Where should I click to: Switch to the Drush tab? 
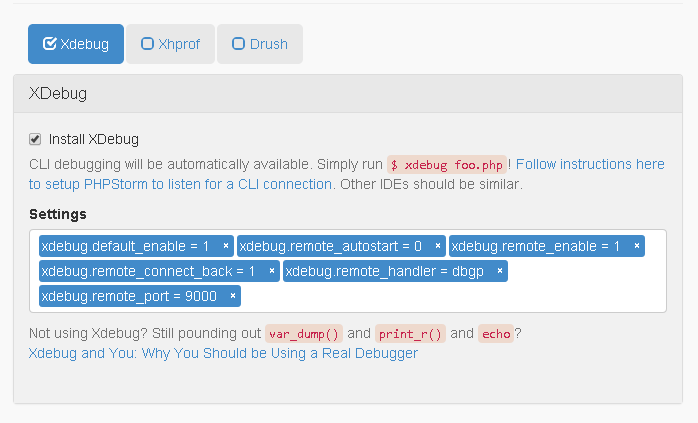coord(260,44)
